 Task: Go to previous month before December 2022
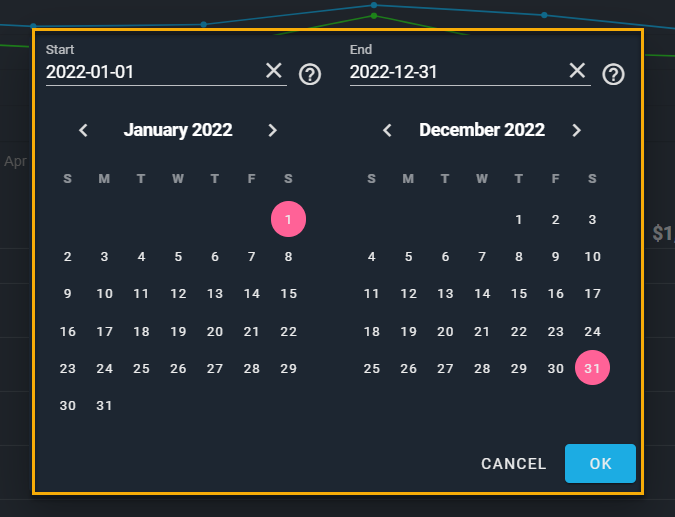pos(388,130)
